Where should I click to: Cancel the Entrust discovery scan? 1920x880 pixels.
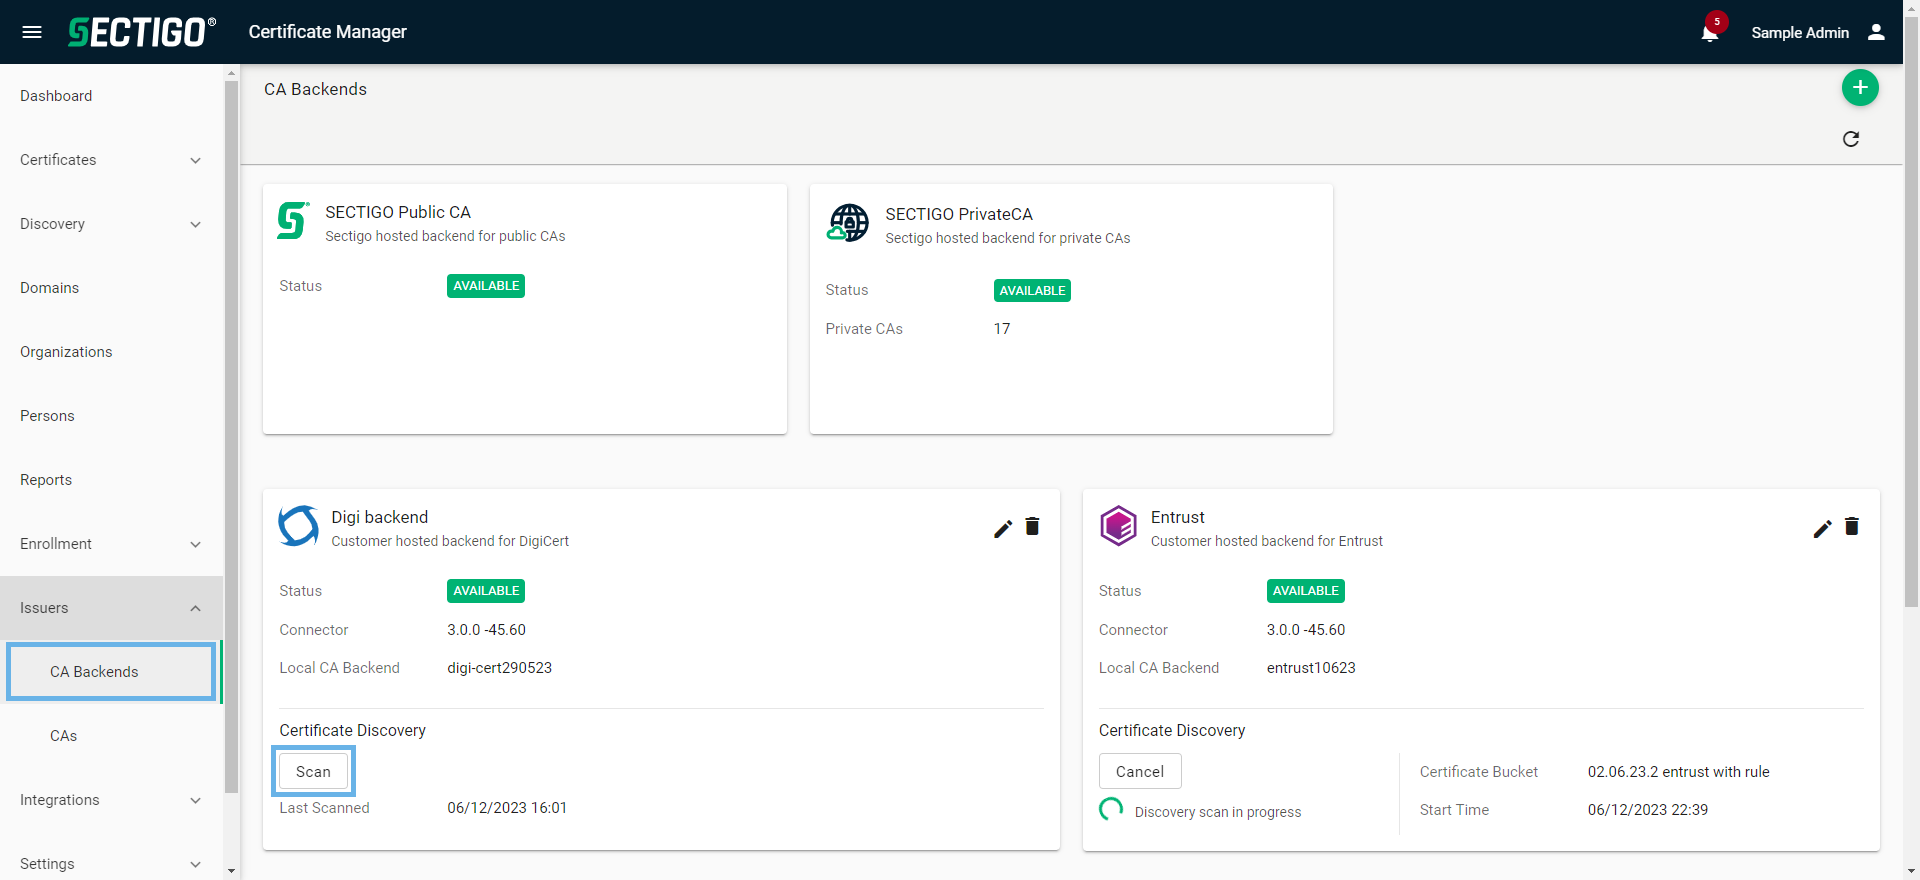click(1140, 772)
